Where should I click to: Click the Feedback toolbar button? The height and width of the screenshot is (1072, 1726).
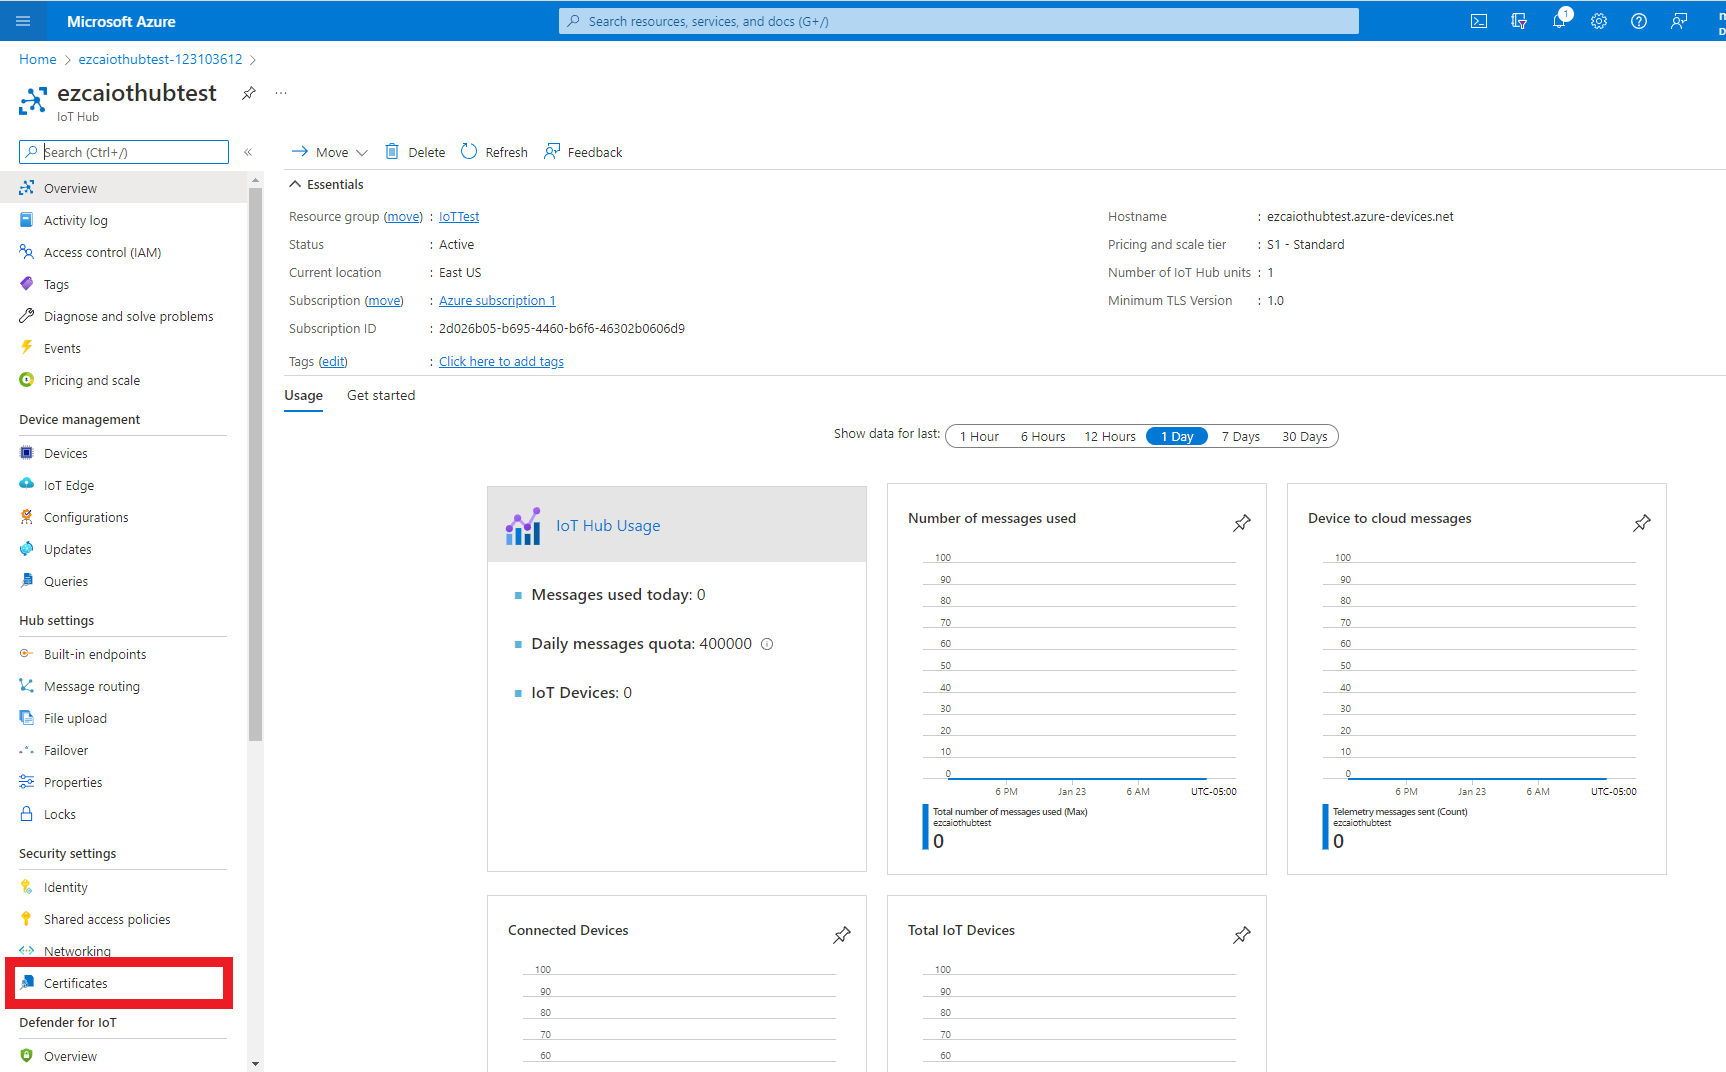pos(583,152)
